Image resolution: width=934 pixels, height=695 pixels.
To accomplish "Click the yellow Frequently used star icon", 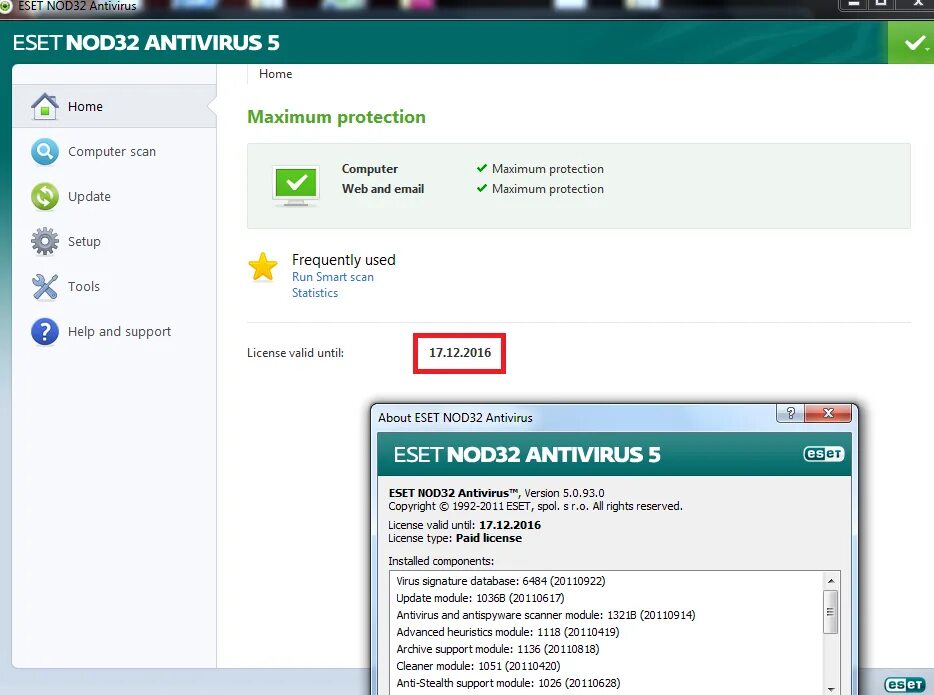I will [x=263, y=266].
